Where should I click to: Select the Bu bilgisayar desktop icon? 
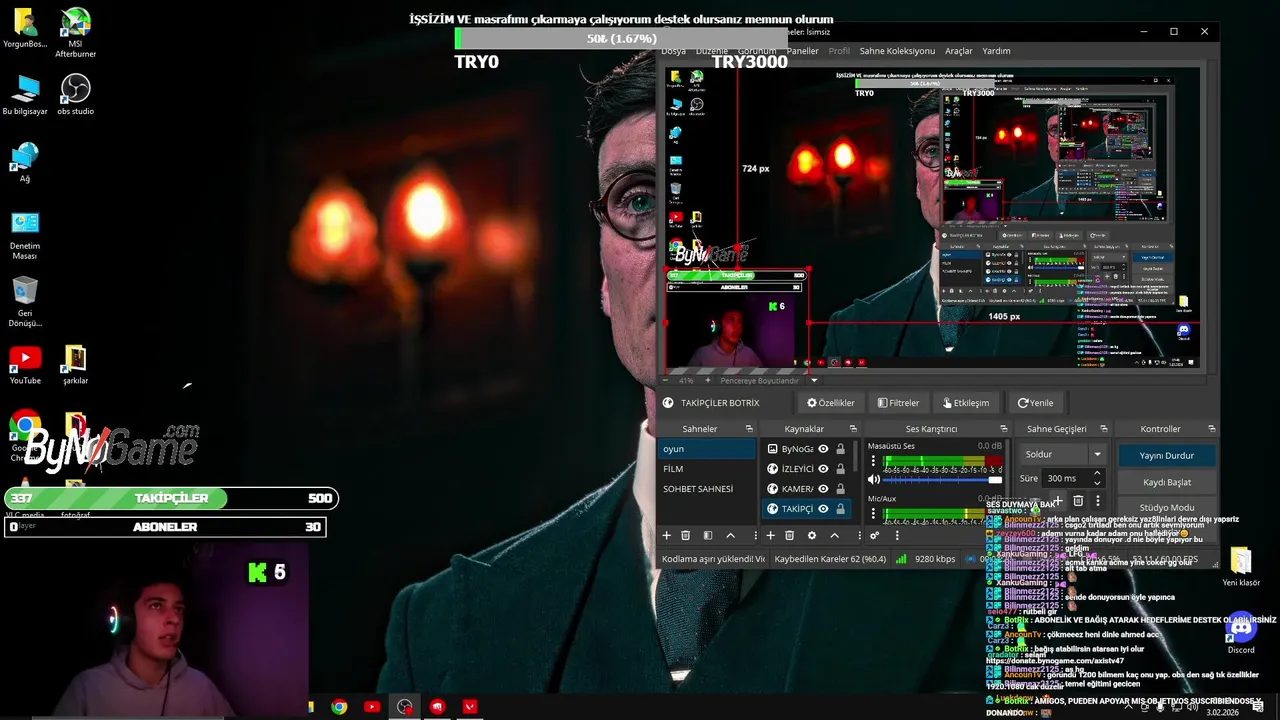pyautogui.click(x=25, y=95)
